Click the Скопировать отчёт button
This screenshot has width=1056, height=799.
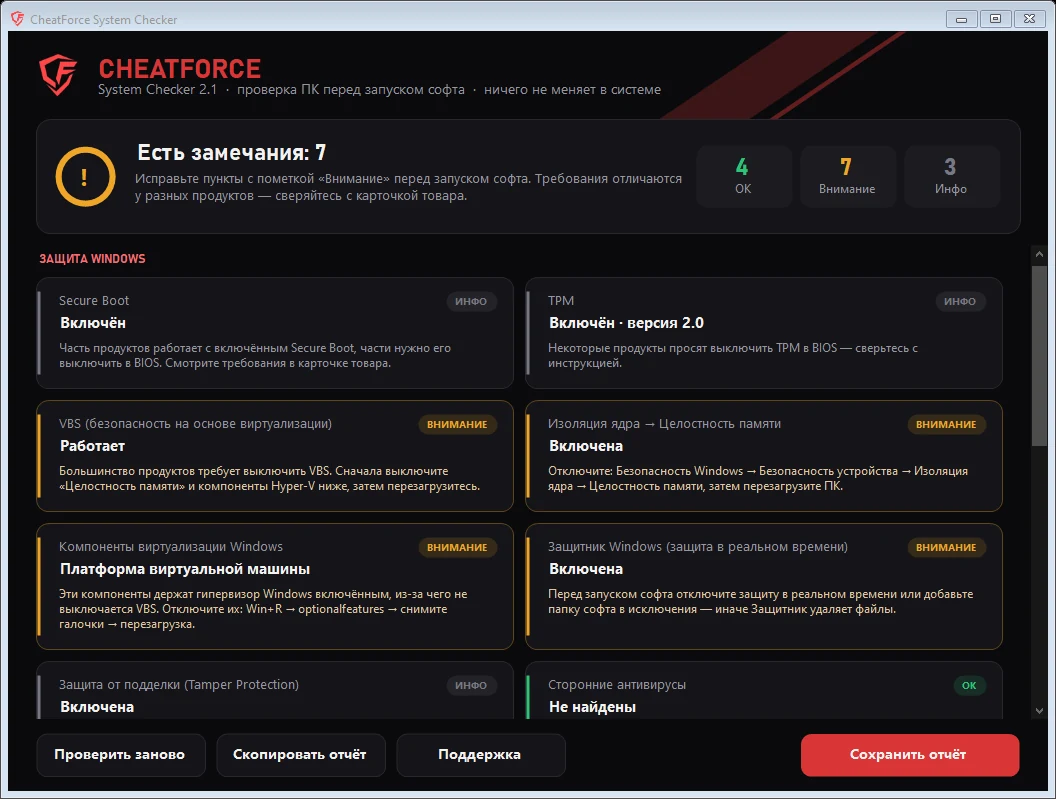coord(300,755)
